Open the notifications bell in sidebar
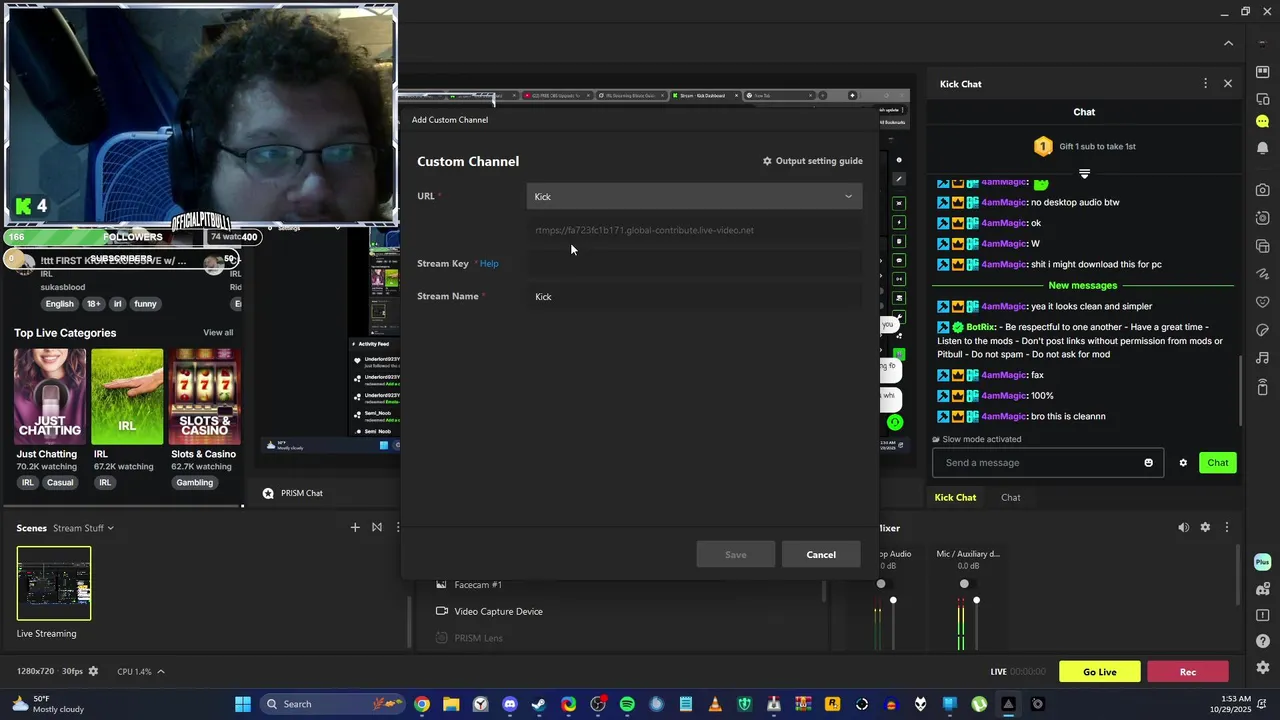The width and height of the screenshot is (1280, 720). pyautogui.click(x=1262, y=148)
